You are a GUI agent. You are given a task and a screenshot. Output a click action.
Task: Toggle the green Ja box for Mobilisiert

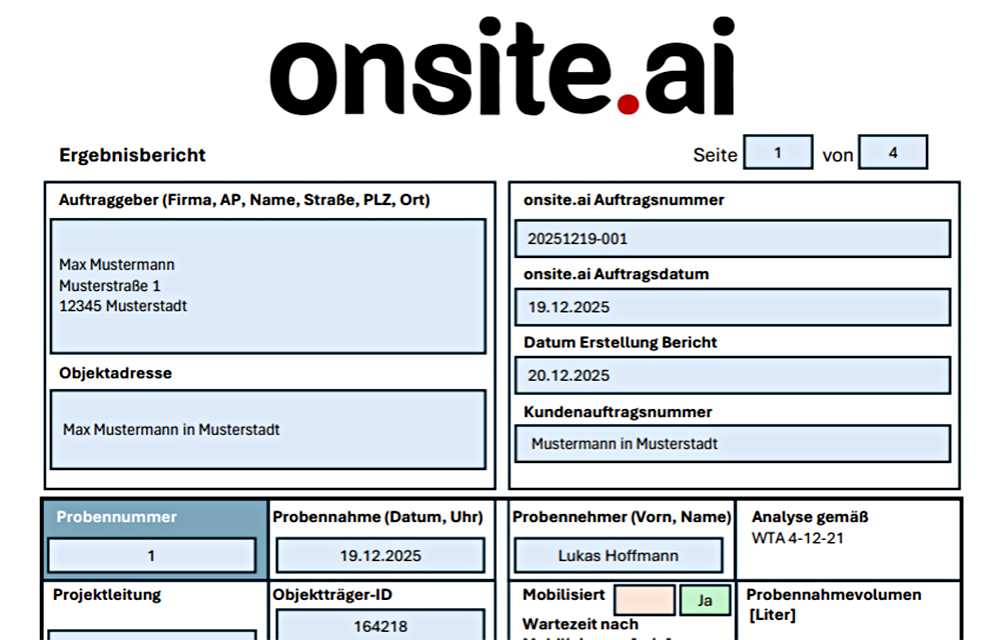pos(705,600)
